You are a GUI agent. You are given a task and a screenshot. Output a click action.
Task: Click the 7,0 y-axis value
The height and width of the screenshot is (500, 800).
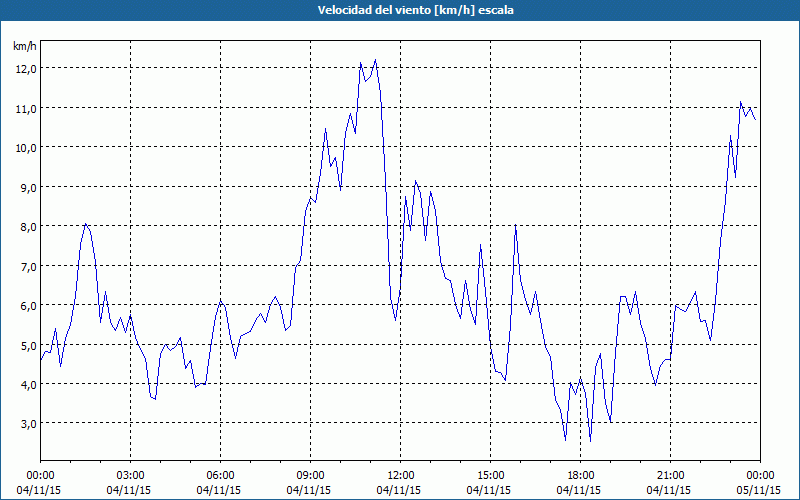[x=28, y=266]
